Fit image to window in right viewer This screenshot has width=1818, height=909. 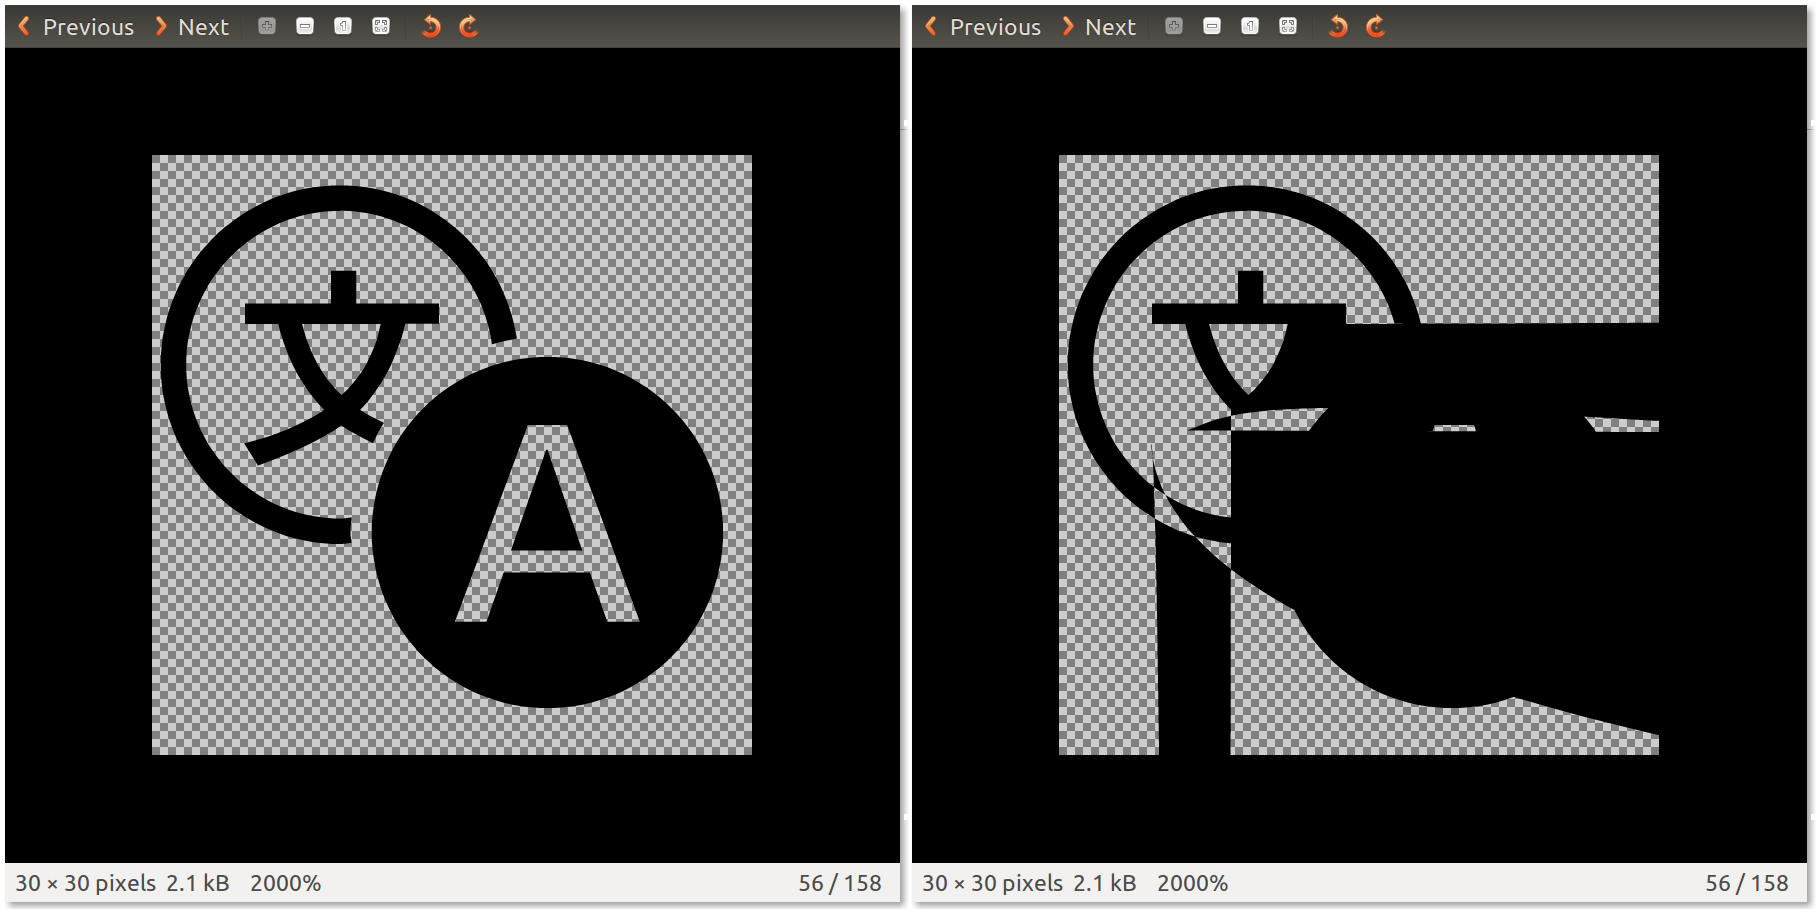[1288, 26]
